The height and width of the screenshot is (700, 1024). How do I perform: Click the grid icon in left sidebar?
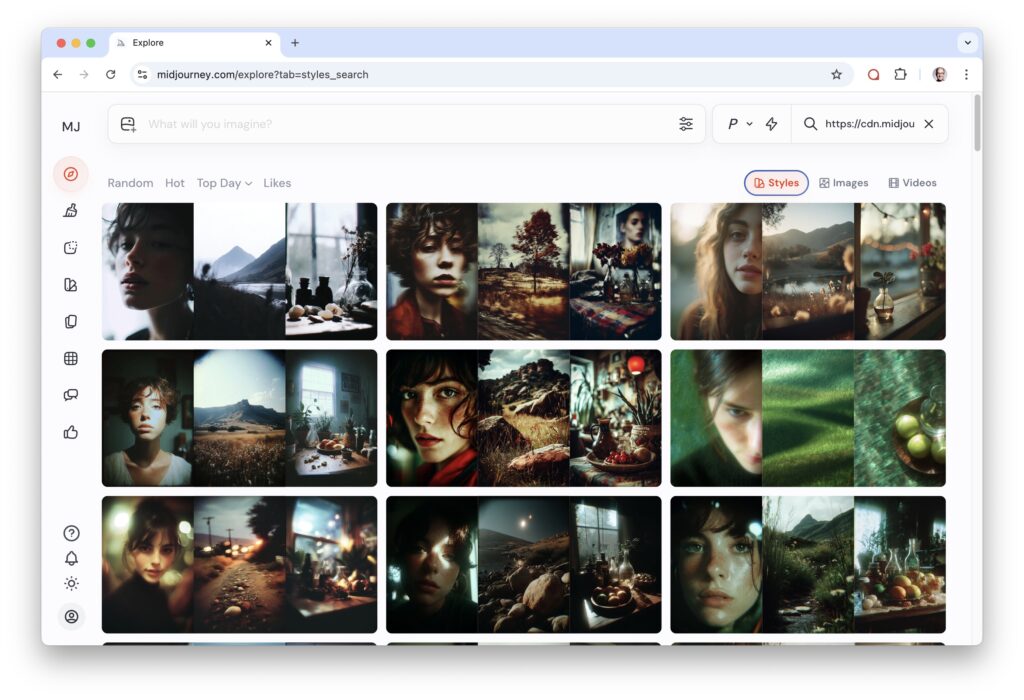pyautogui.click(x=70, y=358)
